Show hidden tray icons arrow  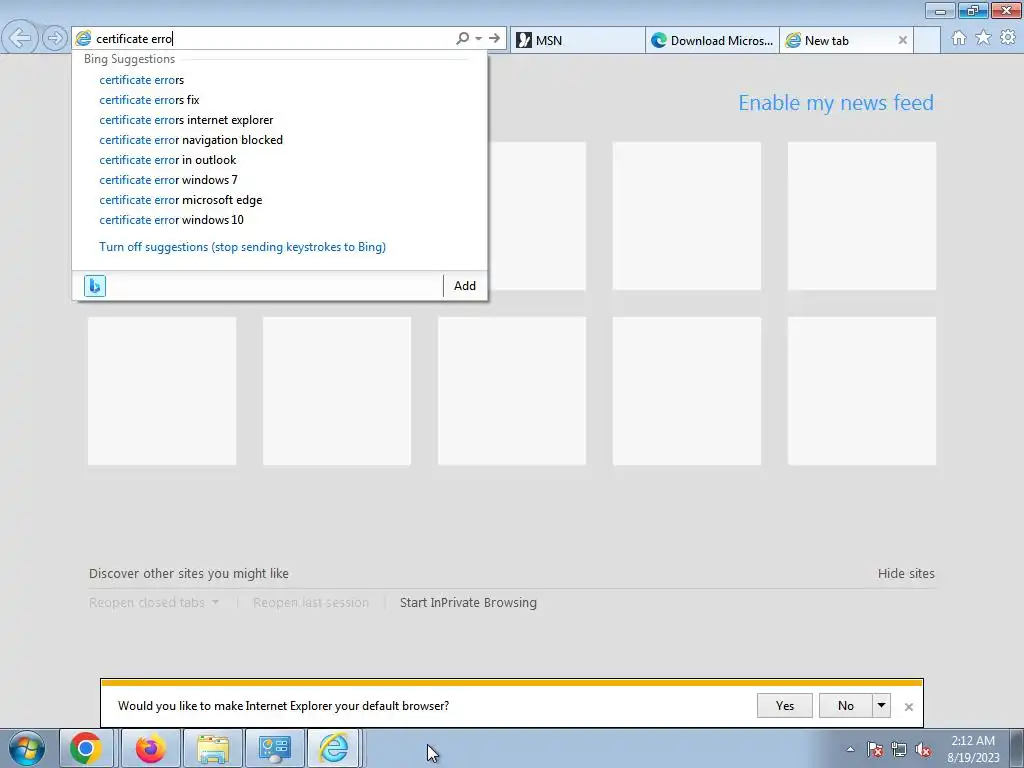850,749
